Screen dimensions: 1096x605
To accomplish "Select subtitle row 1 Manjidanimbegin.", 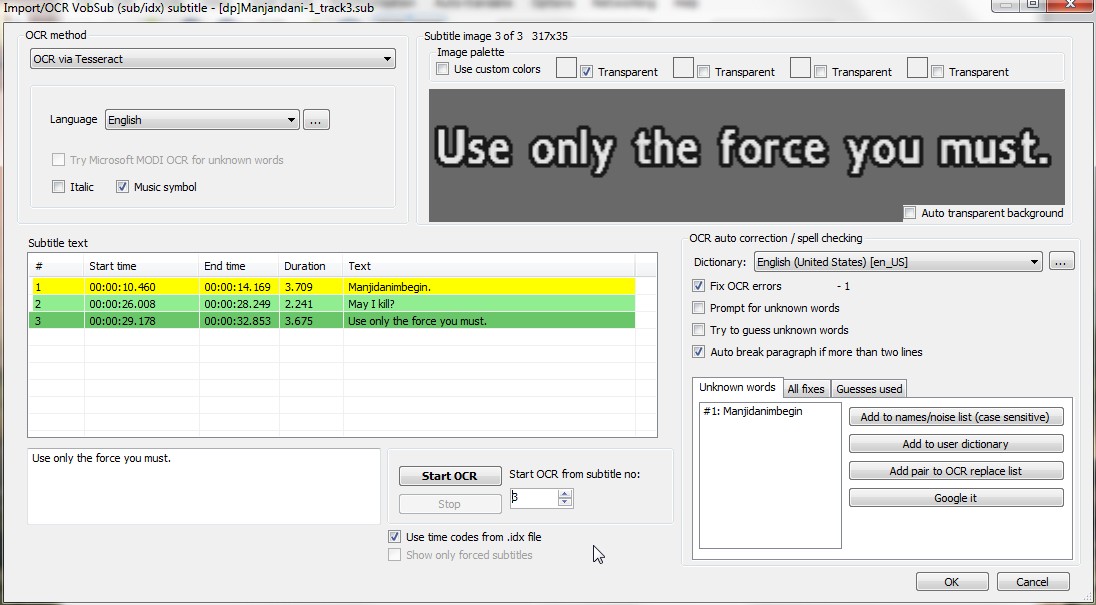I will point(333,286).
